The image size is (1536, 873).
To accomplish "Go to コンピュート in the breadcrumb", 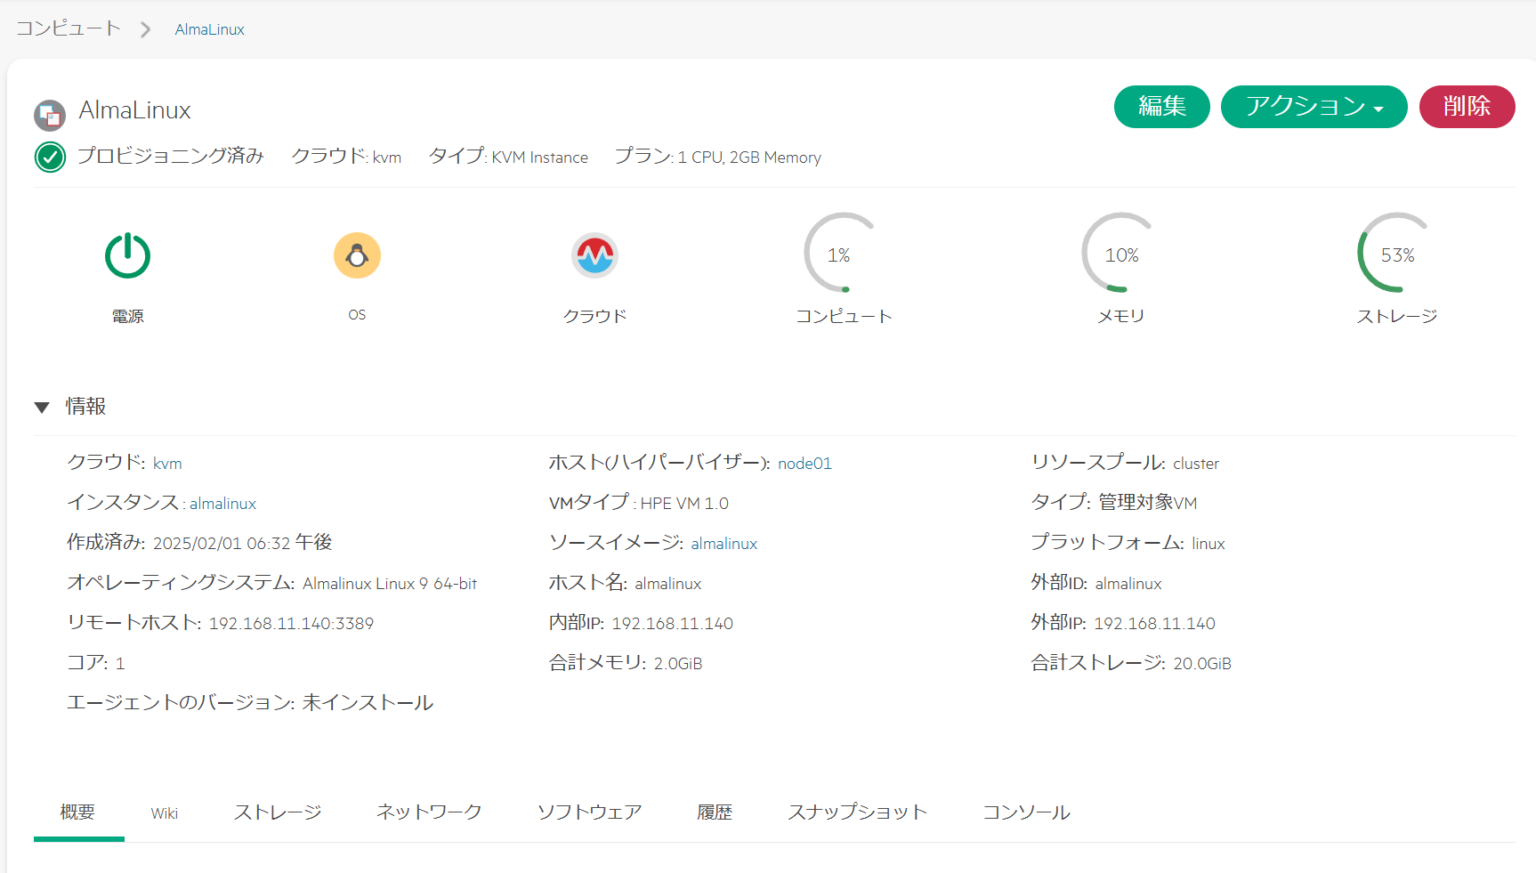I will [x=68, y=29].
